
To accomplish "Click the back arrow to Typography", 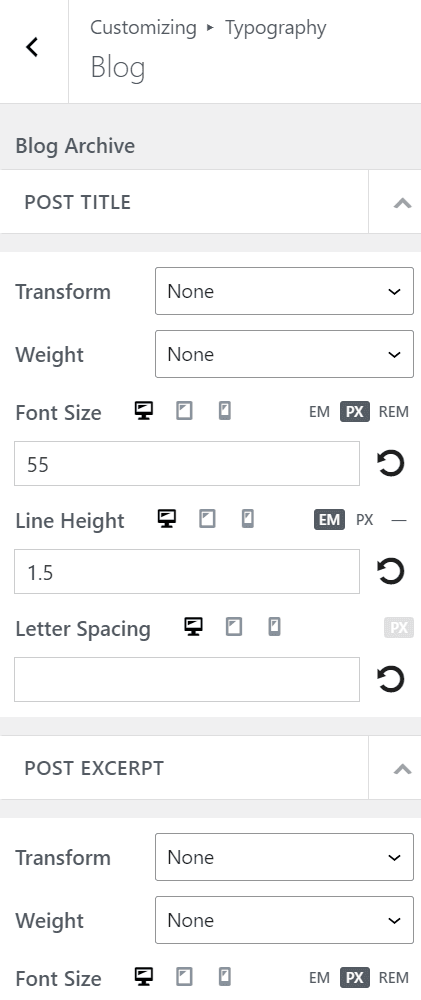I will tap(33, 47).
